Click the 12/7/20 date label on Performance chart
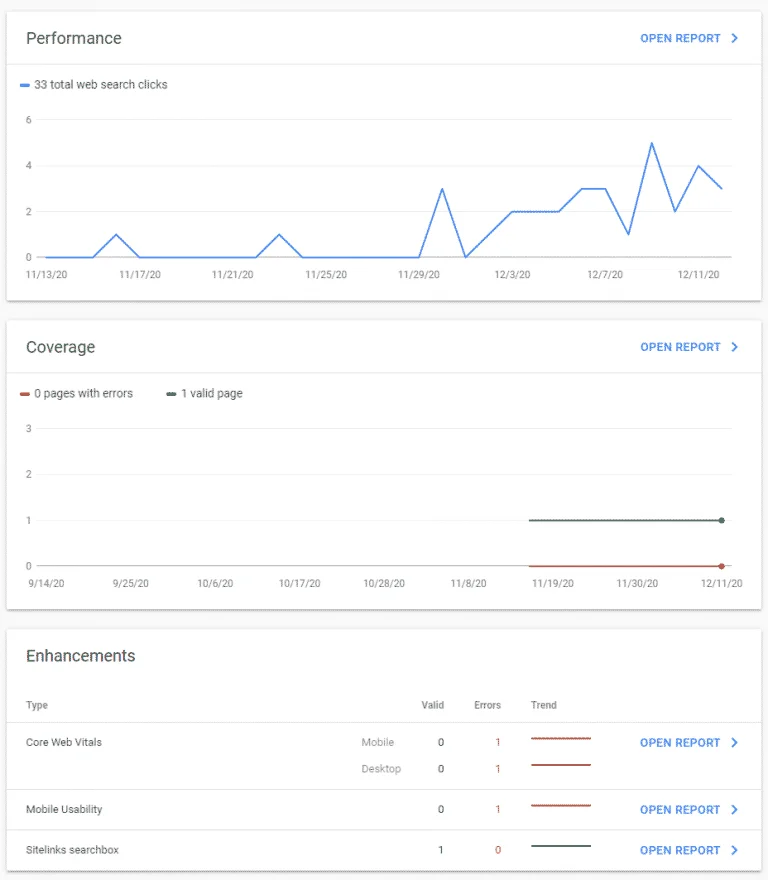 pyautogui.click(x=605, y=274)
